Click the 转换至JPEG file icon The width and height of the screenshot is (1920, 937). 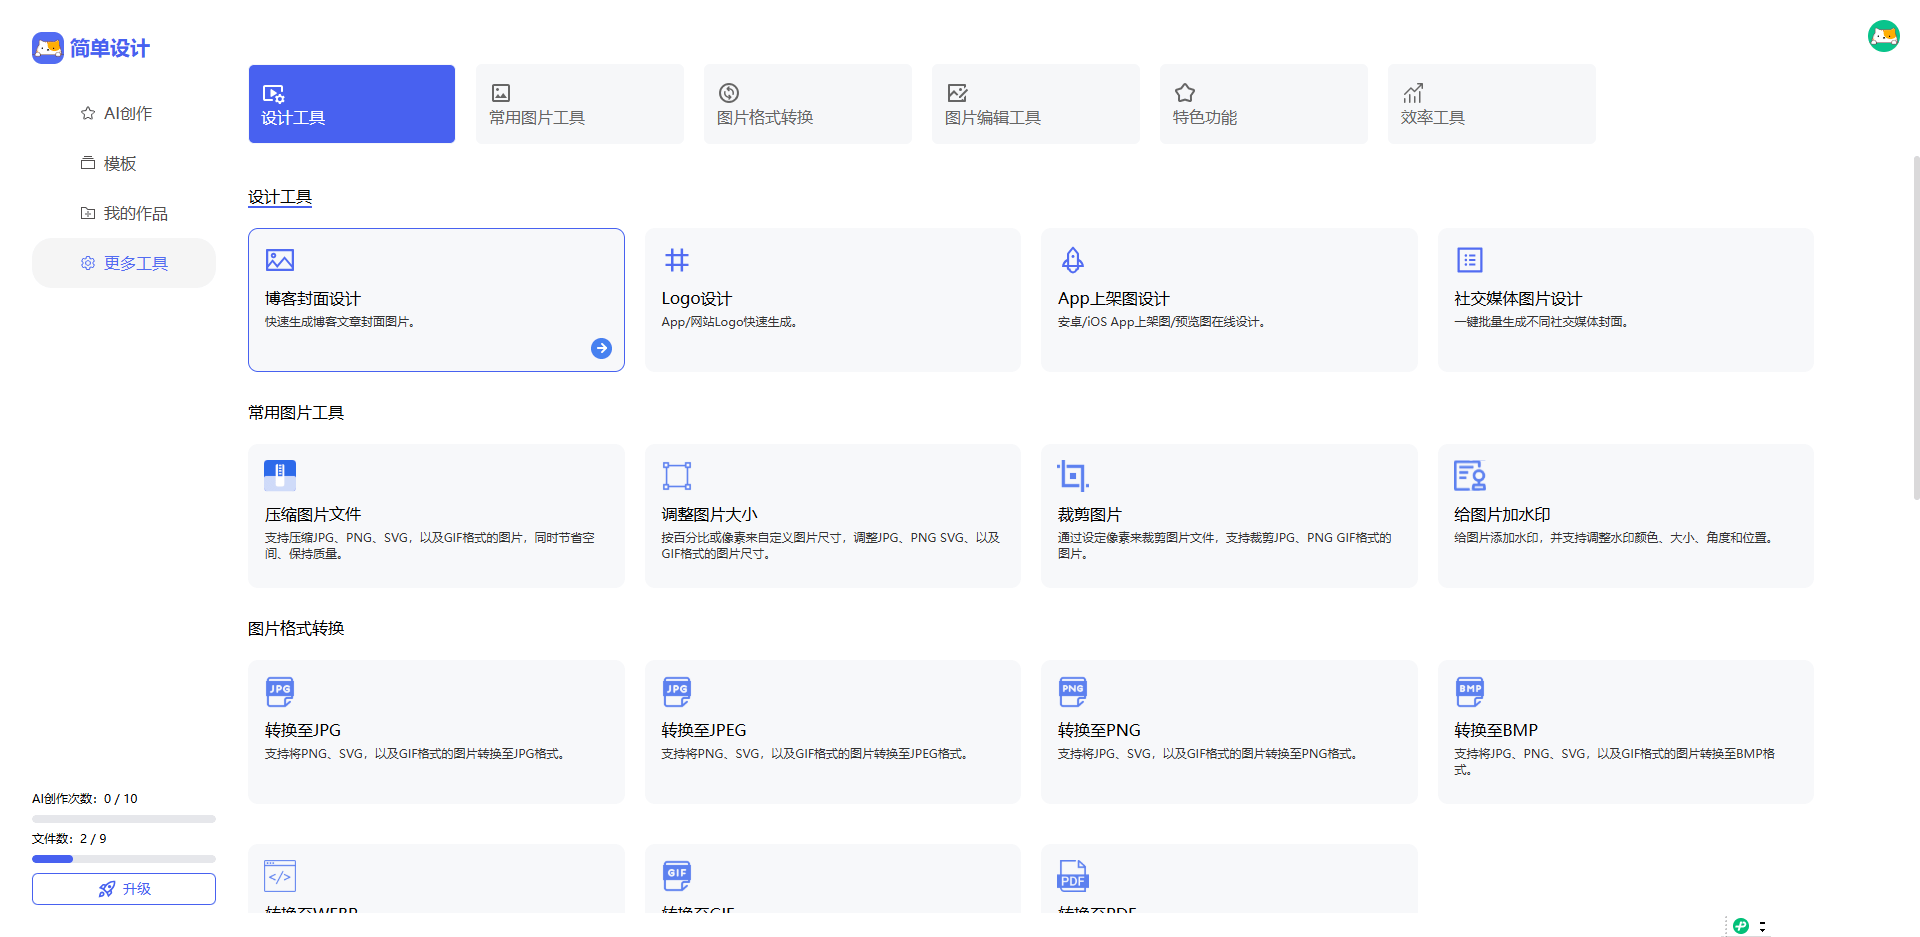coord(677,691)
